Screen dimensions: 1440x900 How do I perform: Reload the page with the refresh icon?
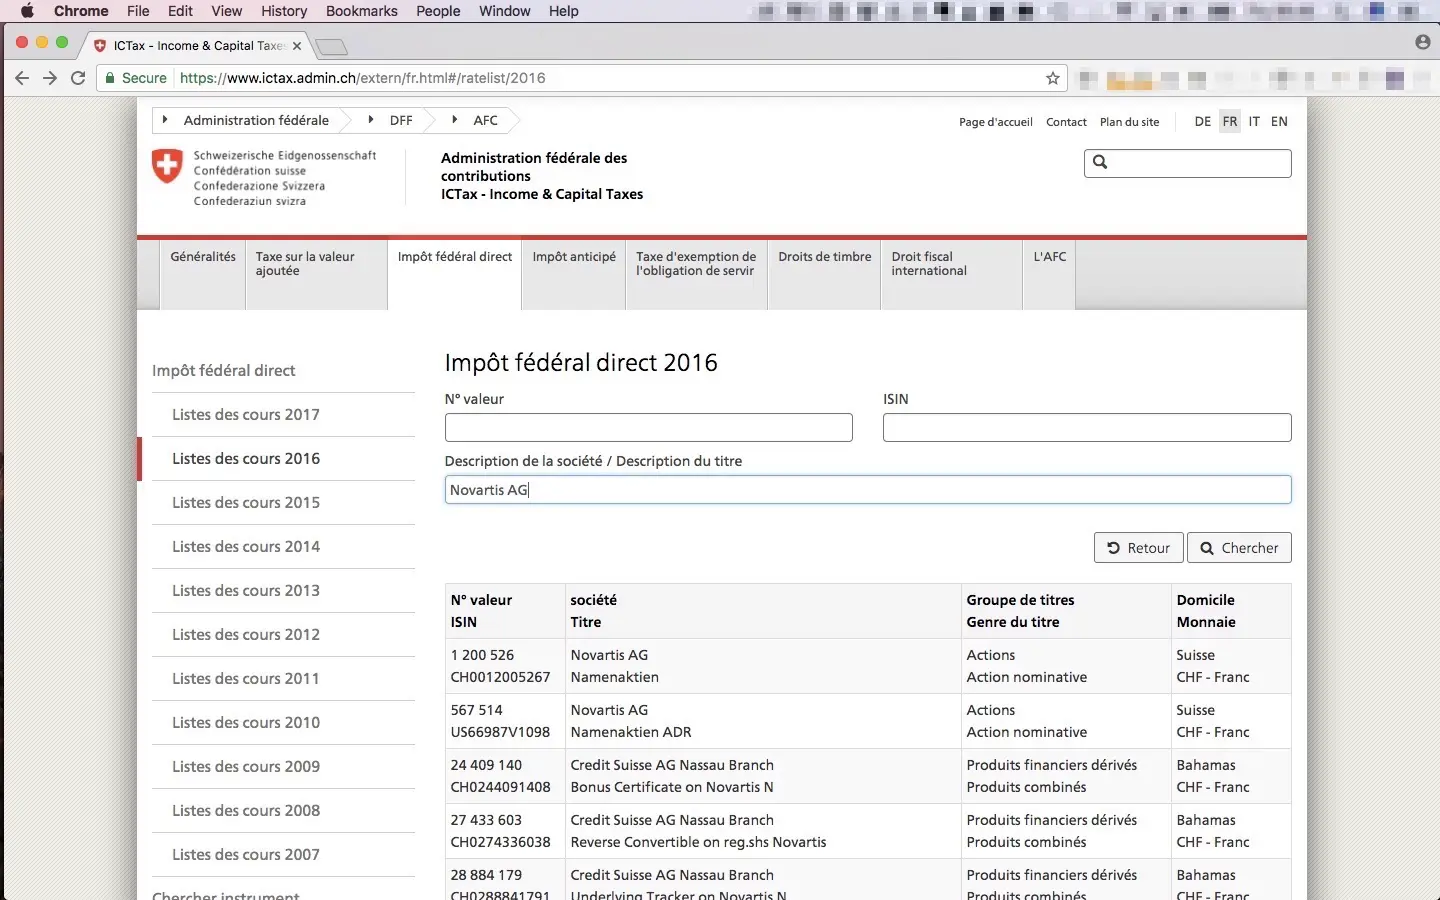(x=78, y=78)
